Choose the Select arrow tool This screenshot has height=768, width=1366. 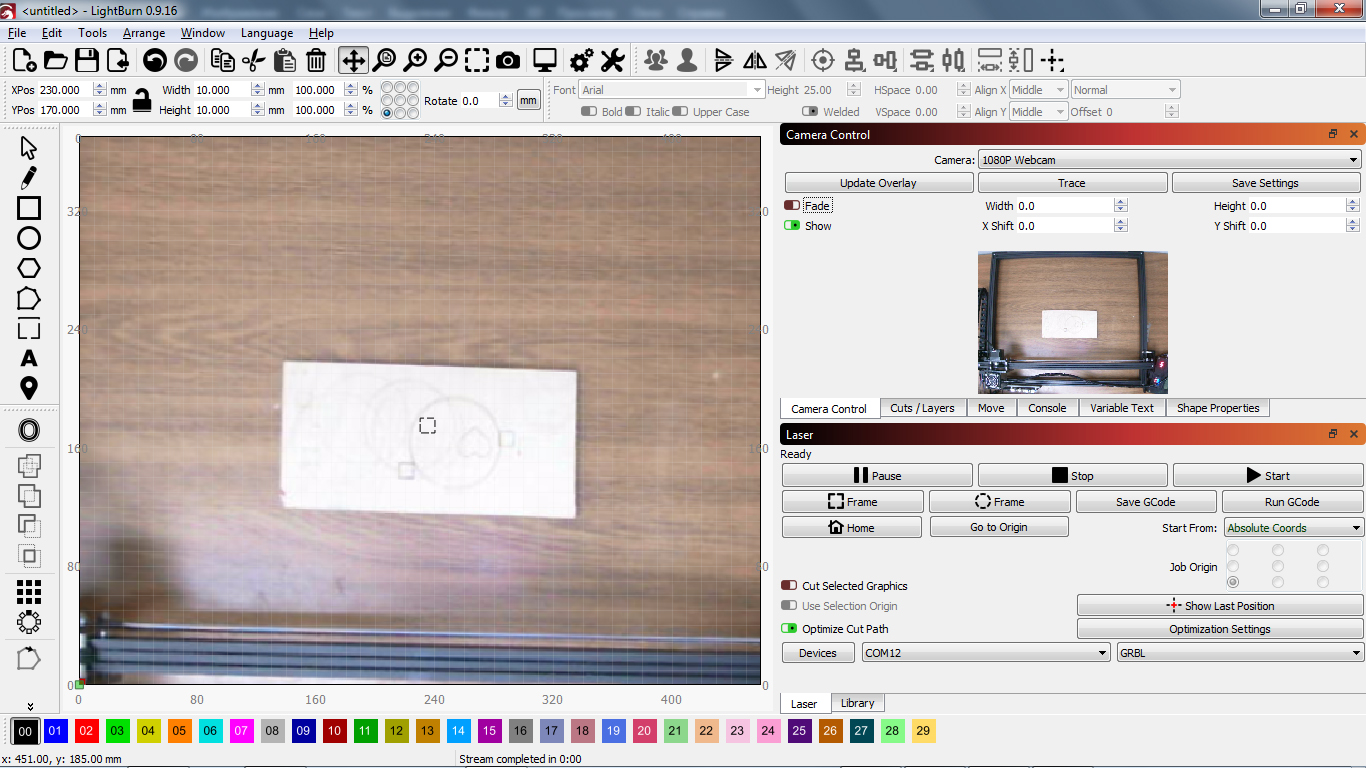click(29, 148)
